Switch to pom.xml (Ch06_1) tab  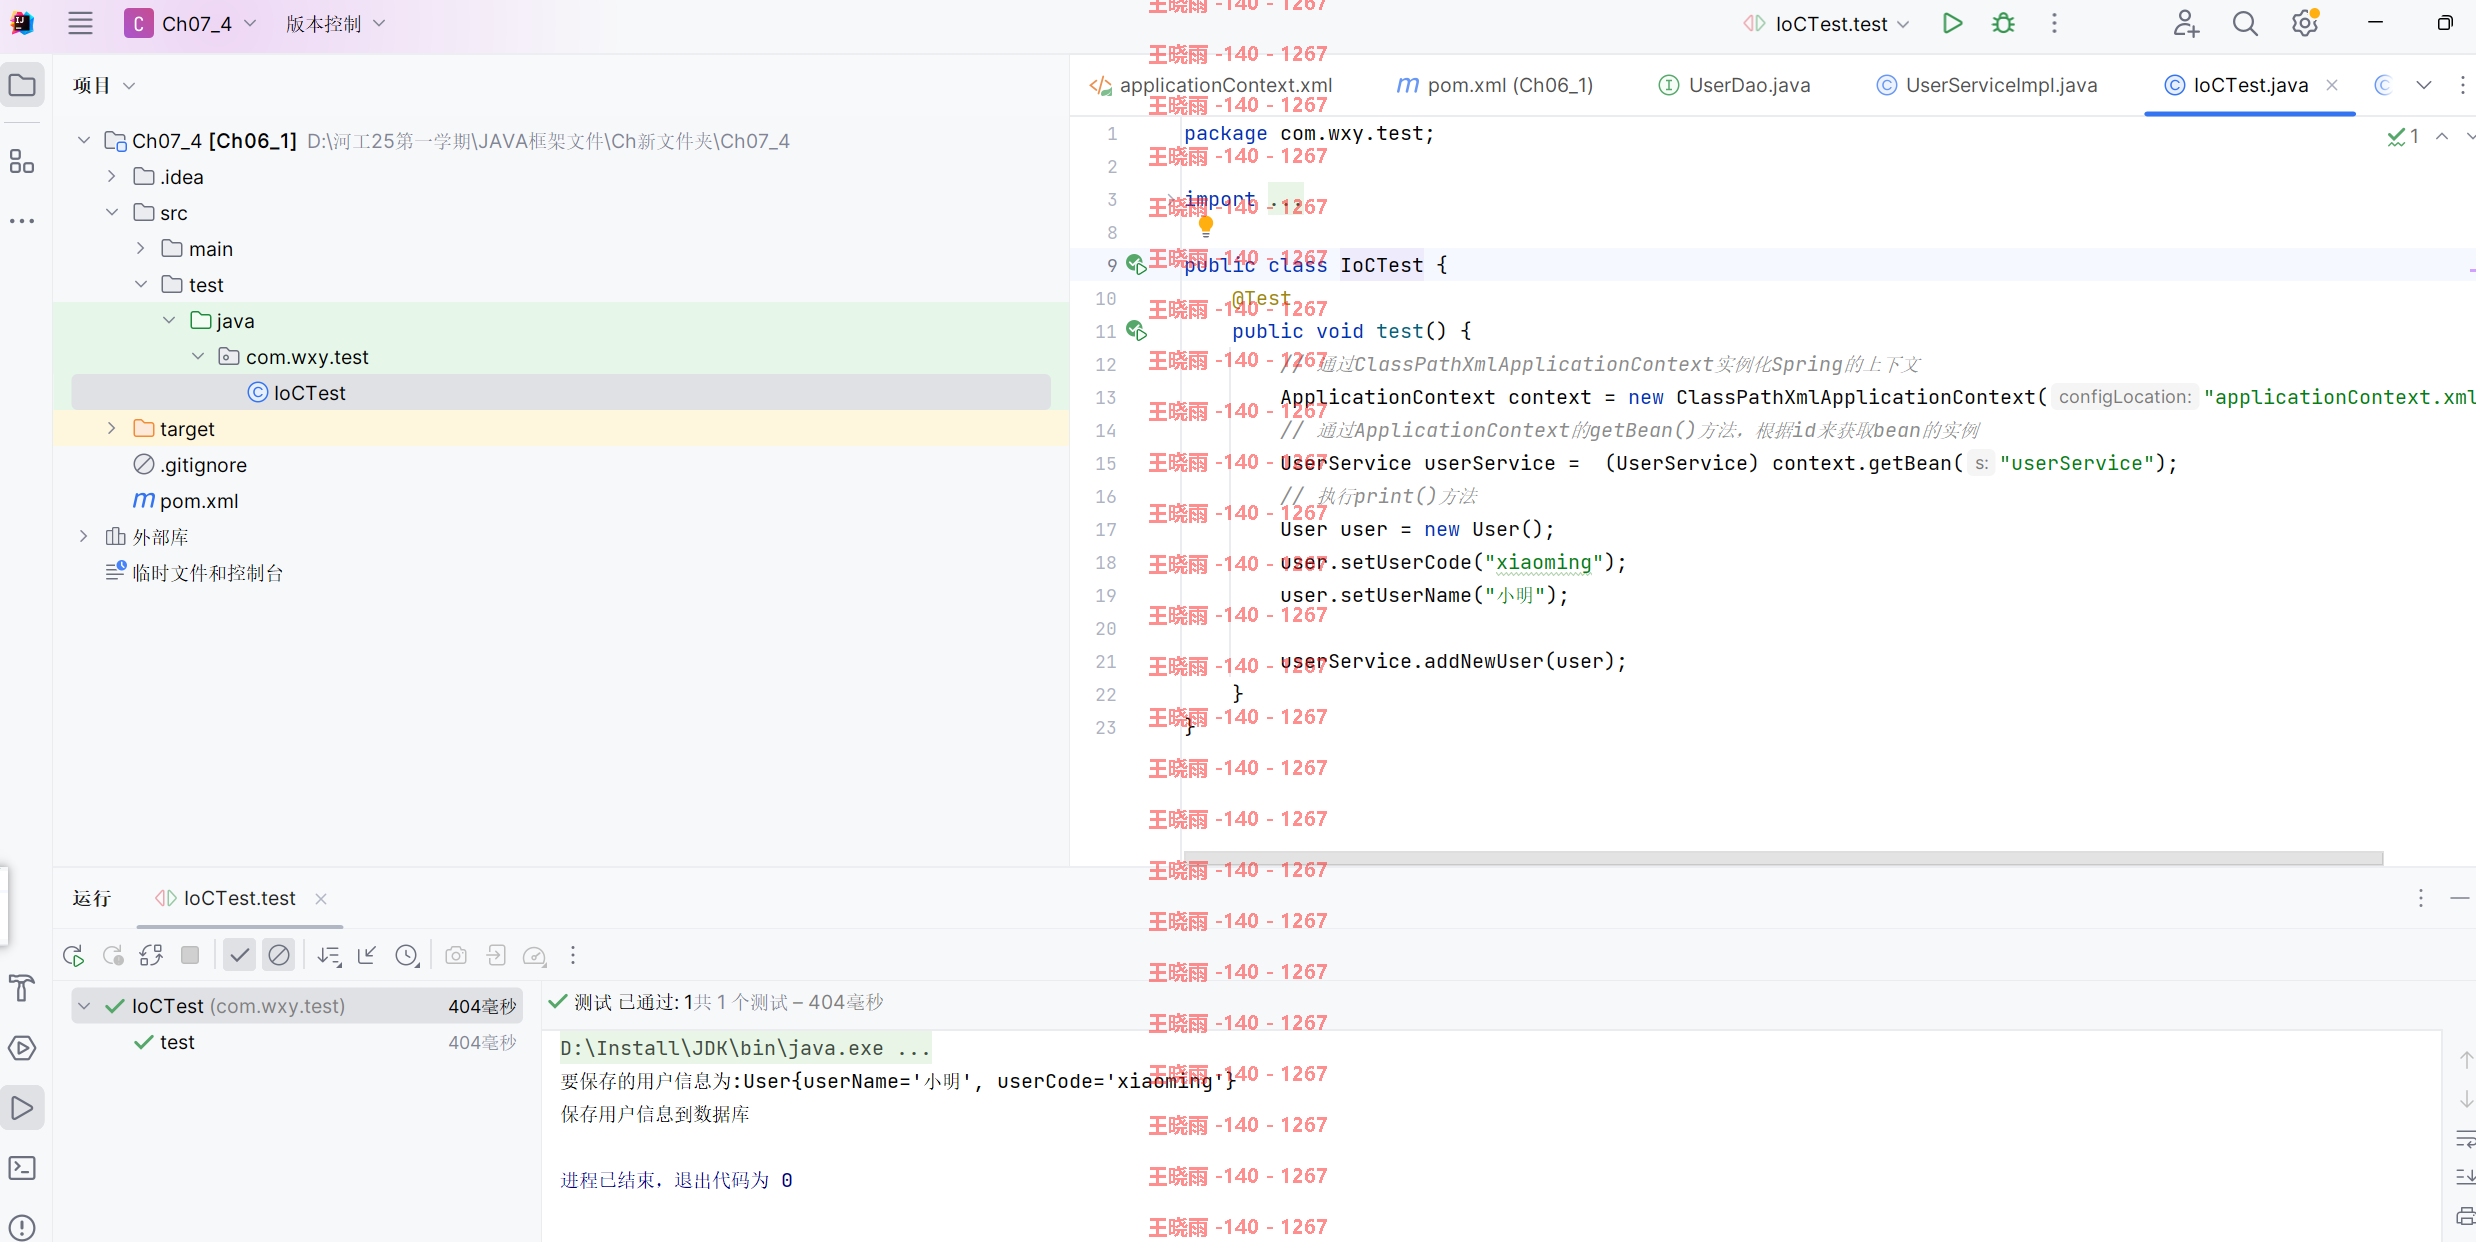point(1495,85)
